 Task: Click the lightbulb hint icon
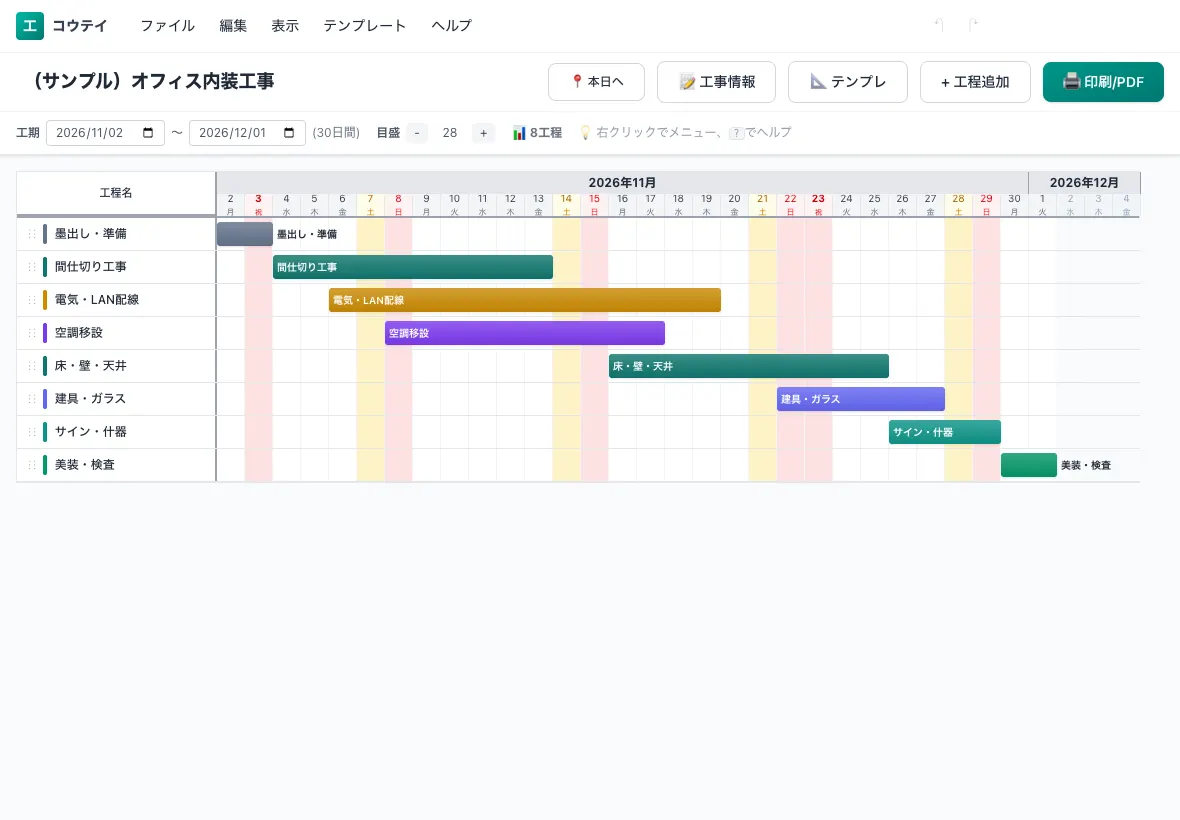pos(585,133)
